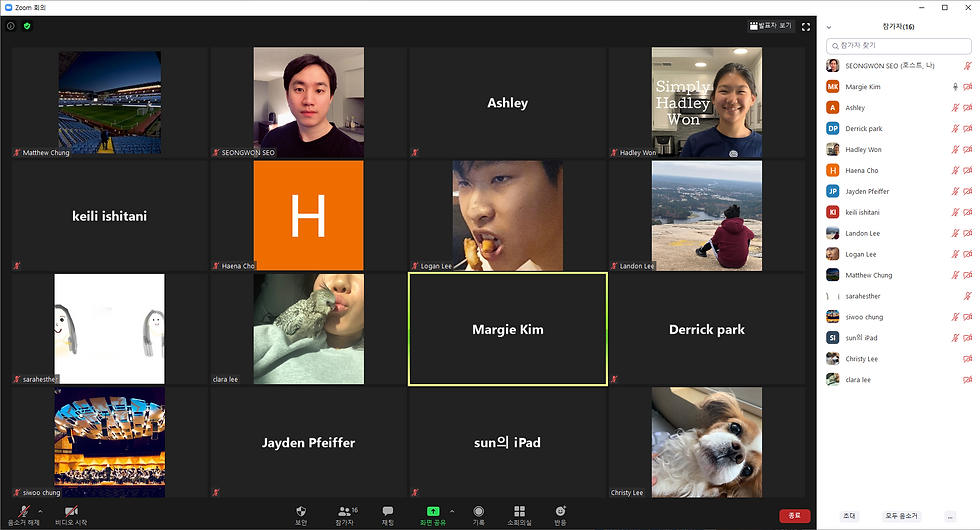
Task: Click SI avatar next to sun의 iPad
Action: click(832, 338)
